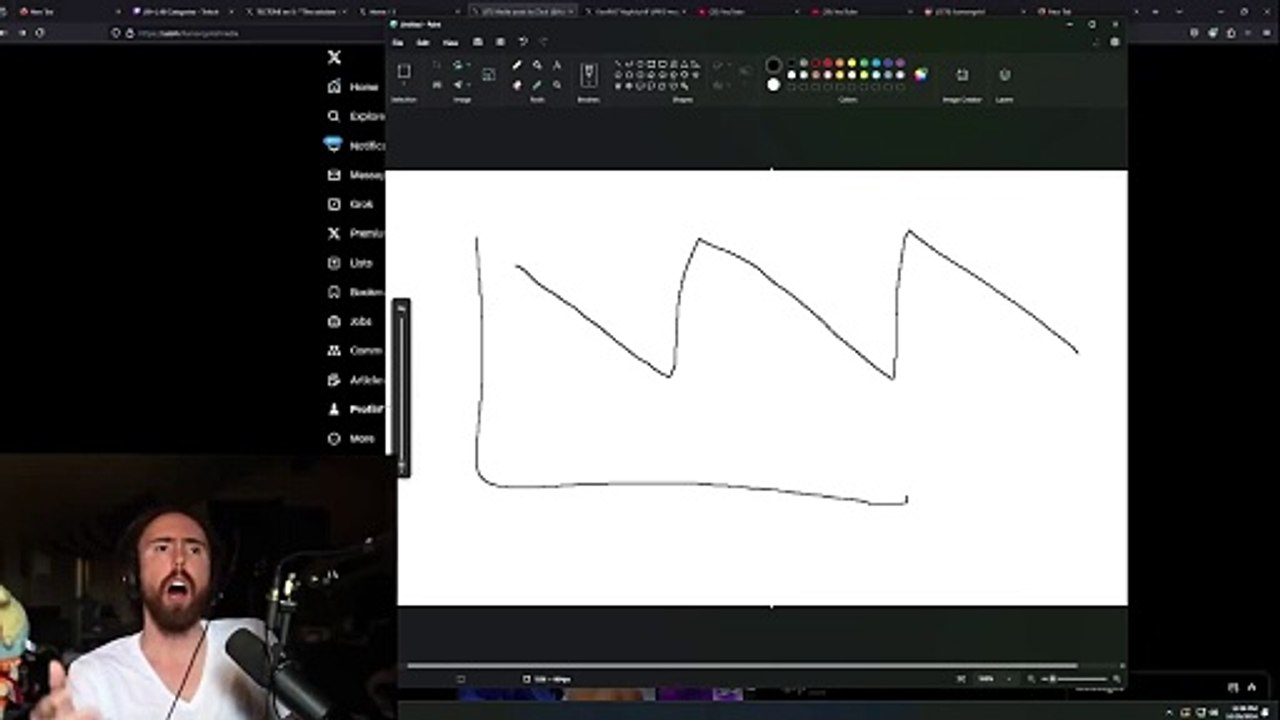
Task: Open the Layers panel in Paint
Action: (x=1005, y=75)
